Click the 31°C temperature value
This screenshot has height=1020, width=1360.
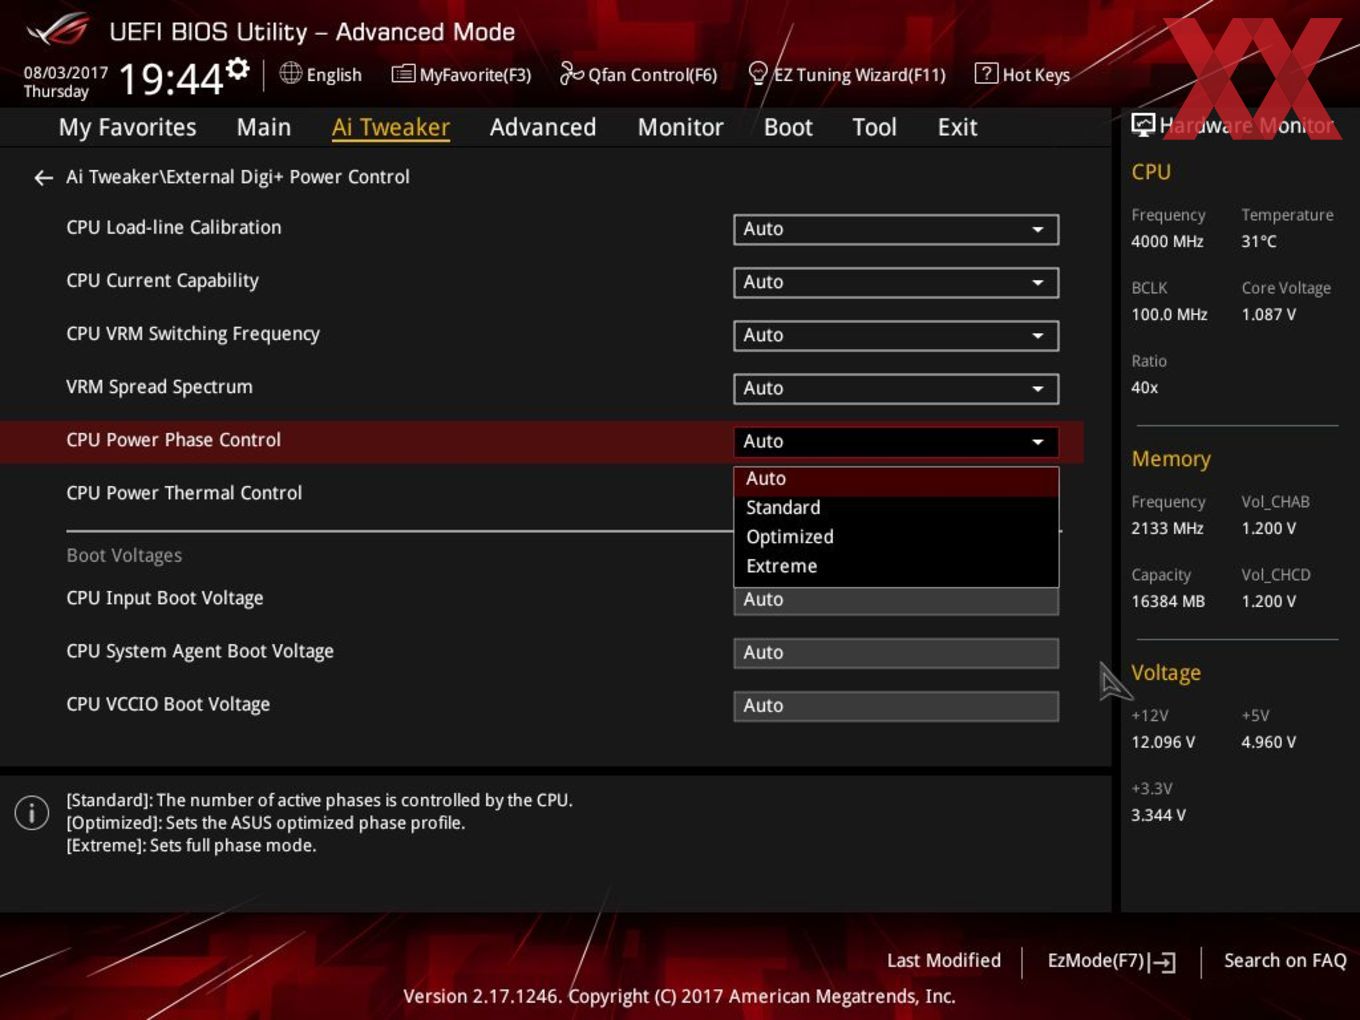[x=1259, y=242]
